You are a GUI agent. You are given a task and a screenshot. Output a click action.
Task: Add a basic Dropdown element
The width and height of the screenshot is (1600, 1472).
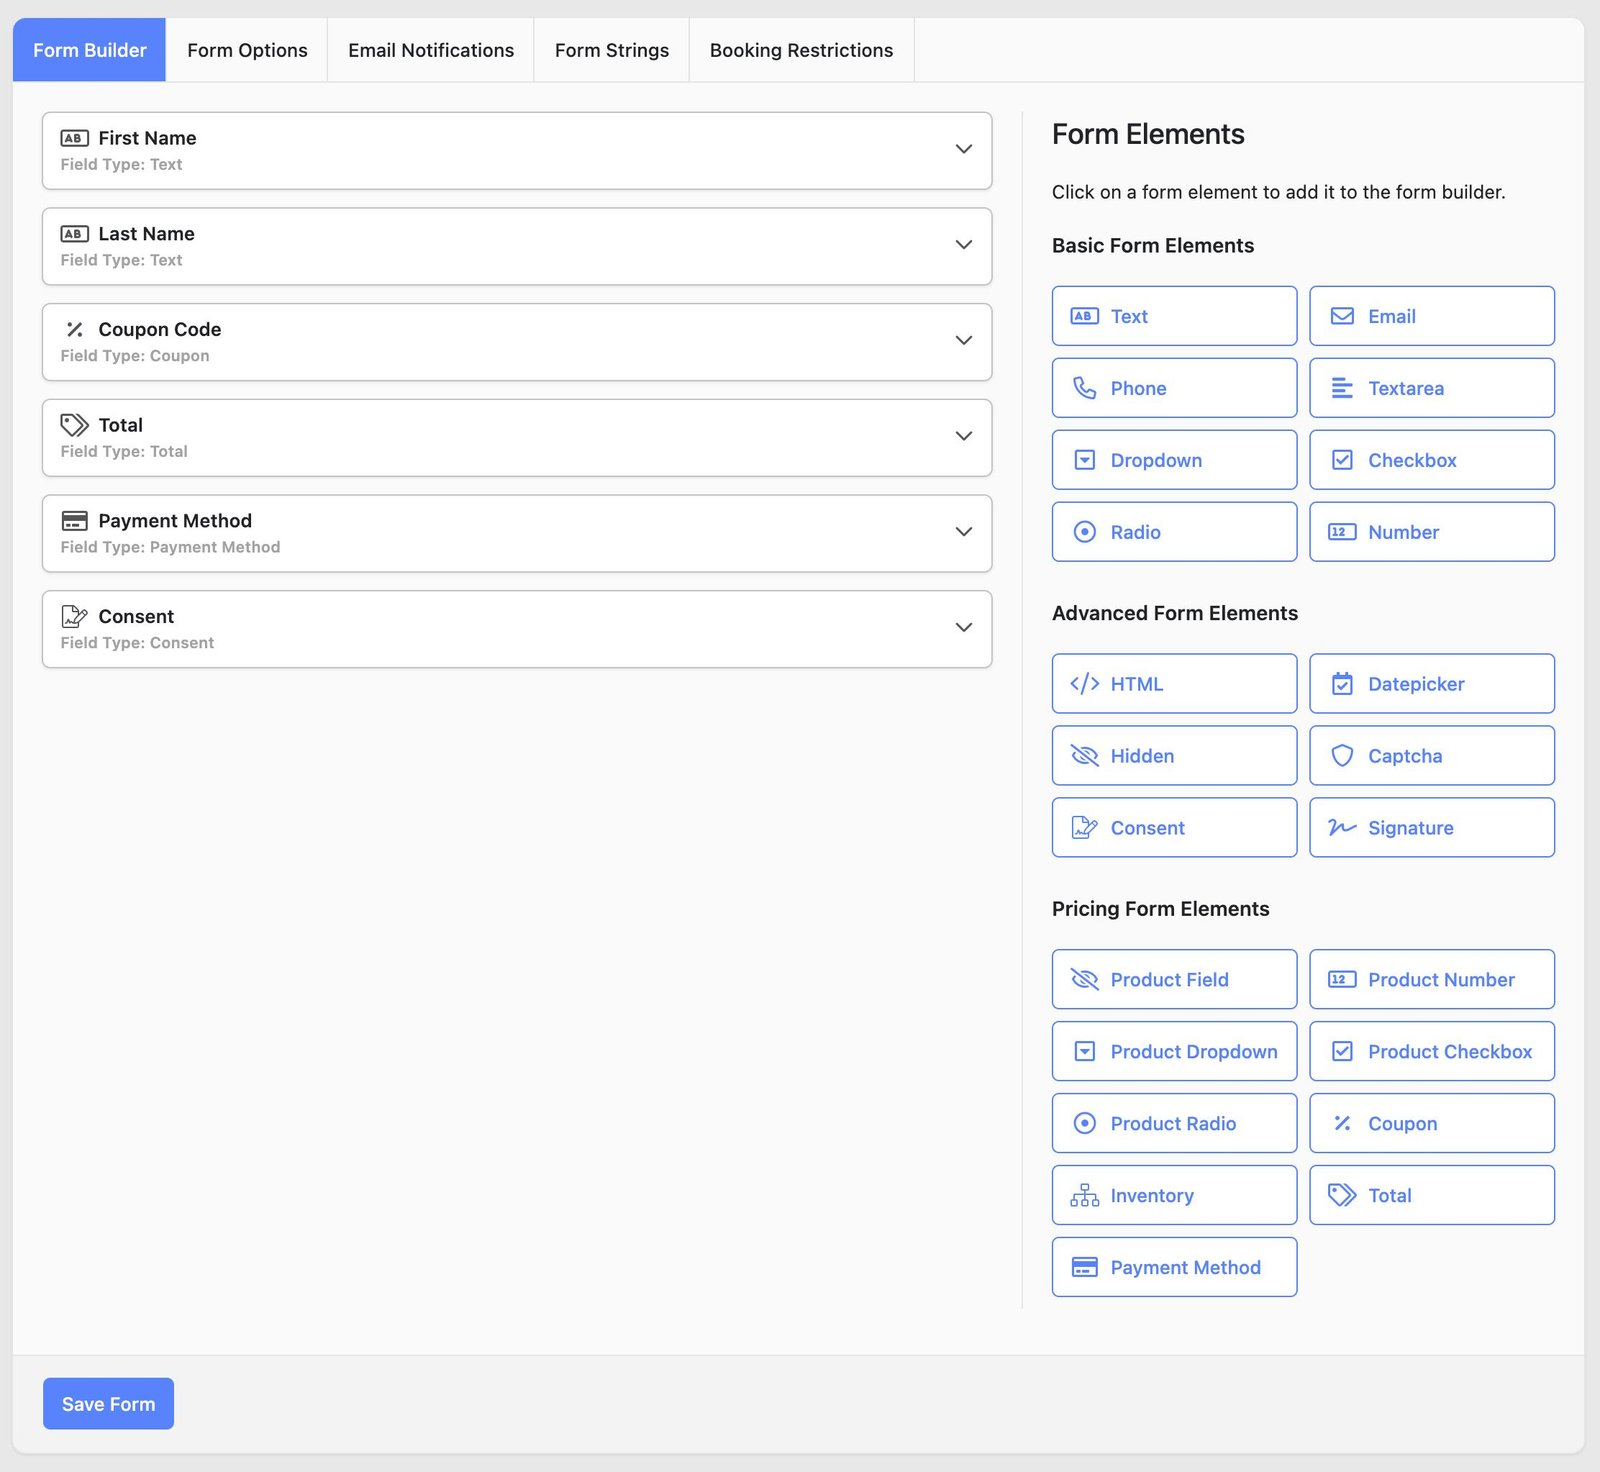point(1174,460)
